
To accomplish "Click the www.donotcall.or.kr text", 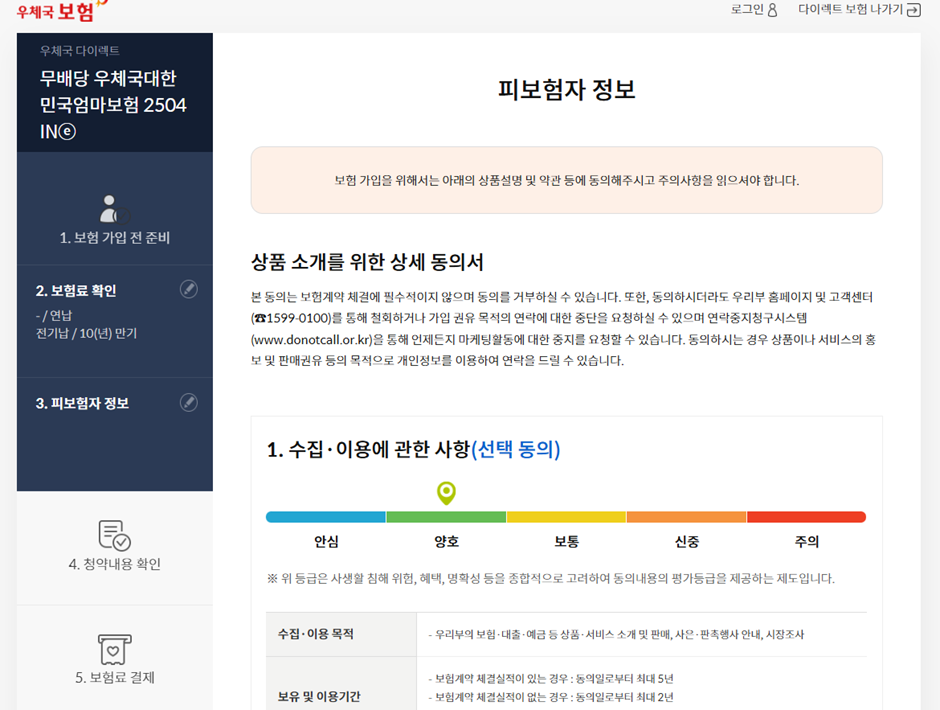I will click(x=312, y=339).
